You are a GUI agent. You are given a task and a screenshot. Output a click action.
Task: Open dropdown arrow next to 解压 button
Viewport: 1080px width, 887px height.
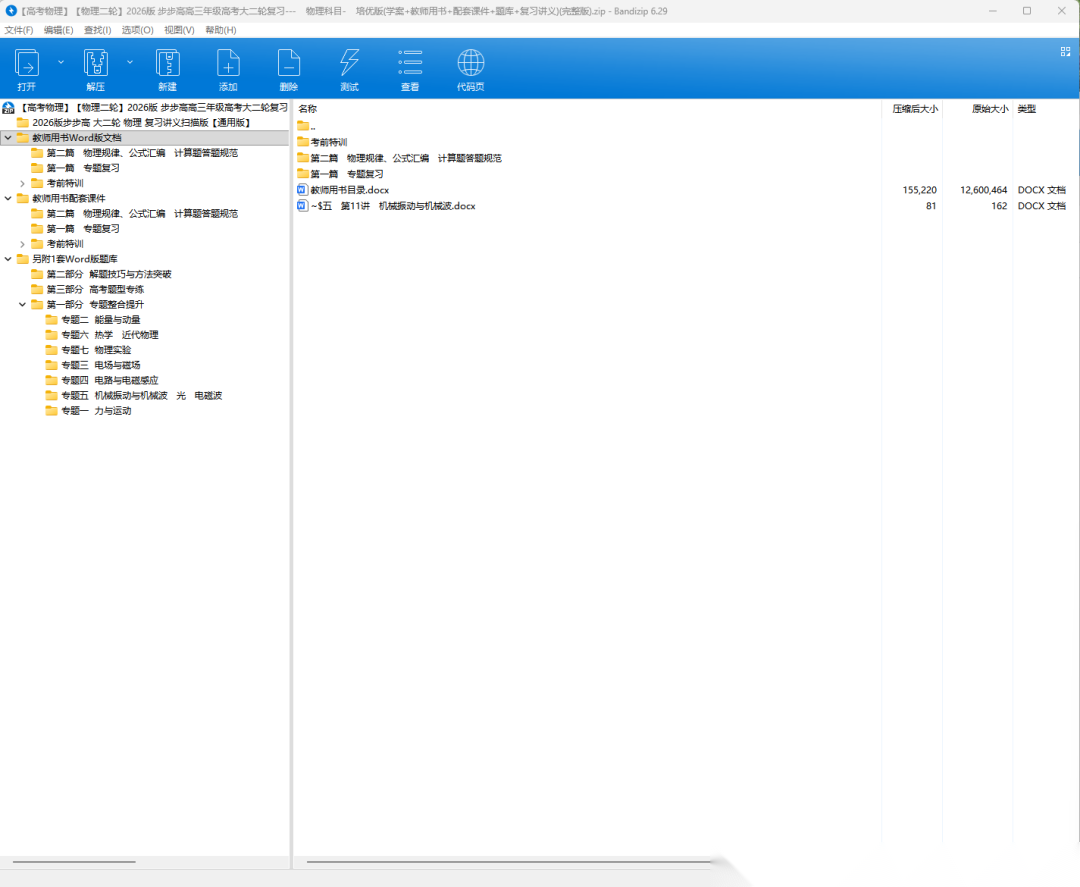129,62
